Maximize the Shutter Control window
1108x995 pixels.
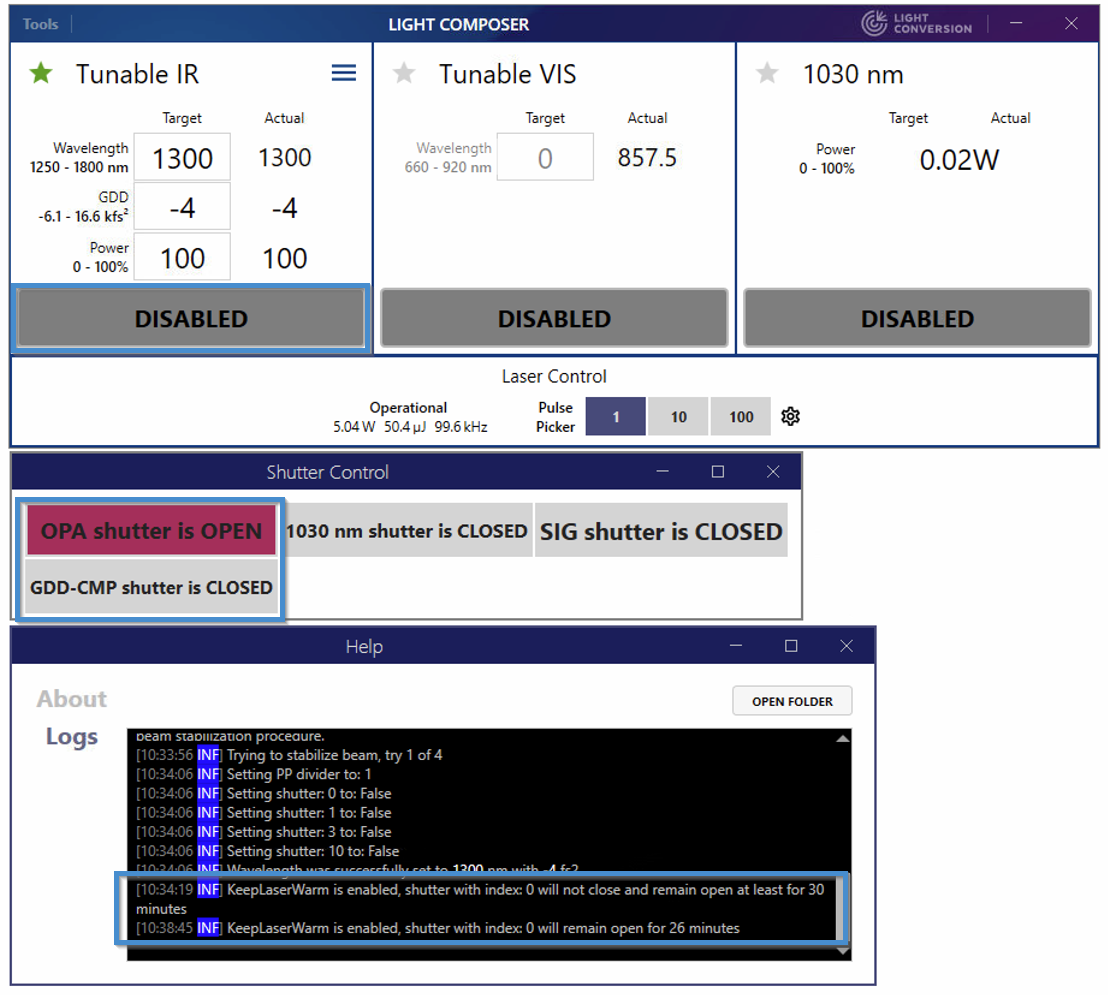(718, 471)
